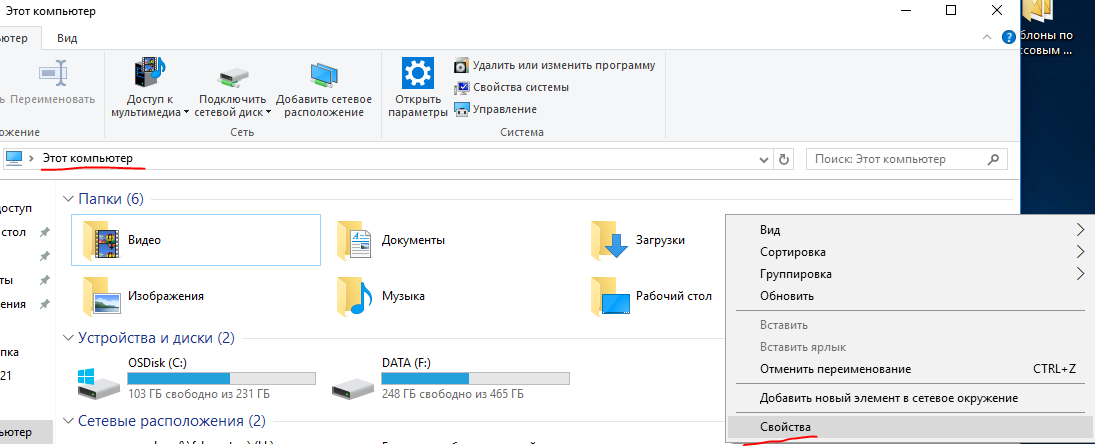1095x446 pixels.
Task: Click the text 103 ГБ свободно из 231 ГБ
Action: click(199, 394)
